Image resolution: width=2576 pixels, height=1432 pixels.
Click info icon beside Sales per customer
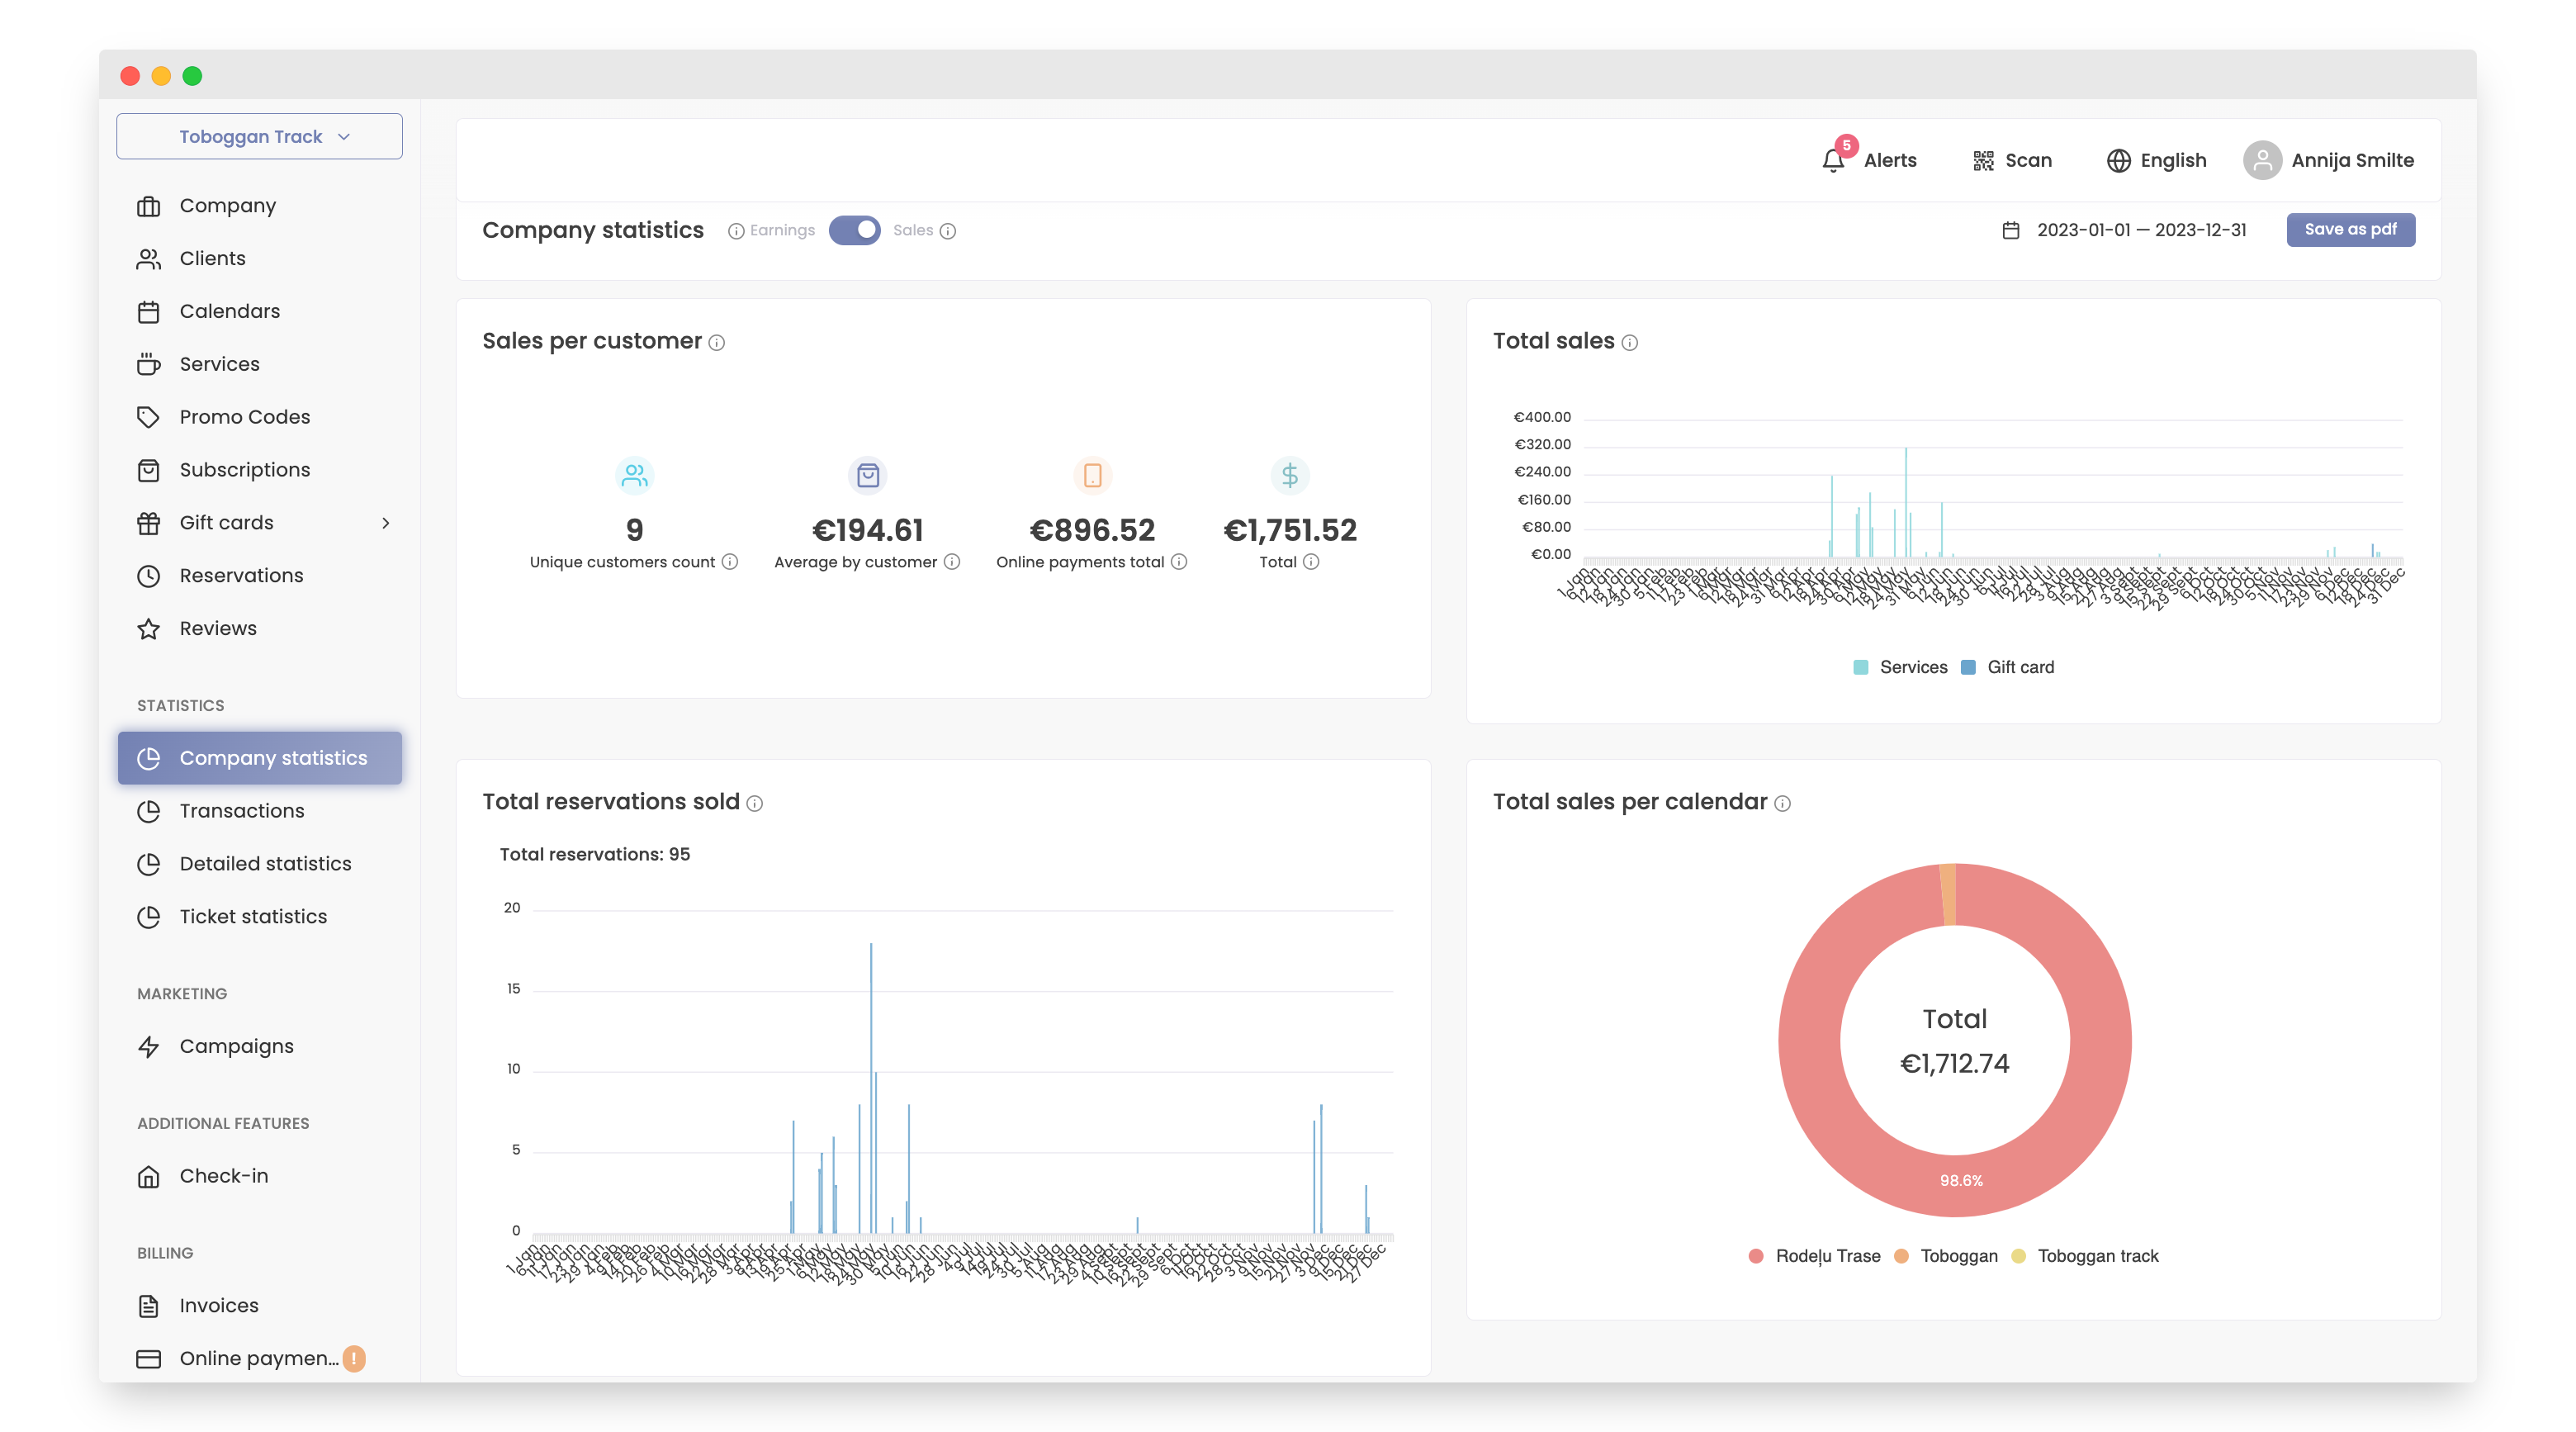coord(717,343)
